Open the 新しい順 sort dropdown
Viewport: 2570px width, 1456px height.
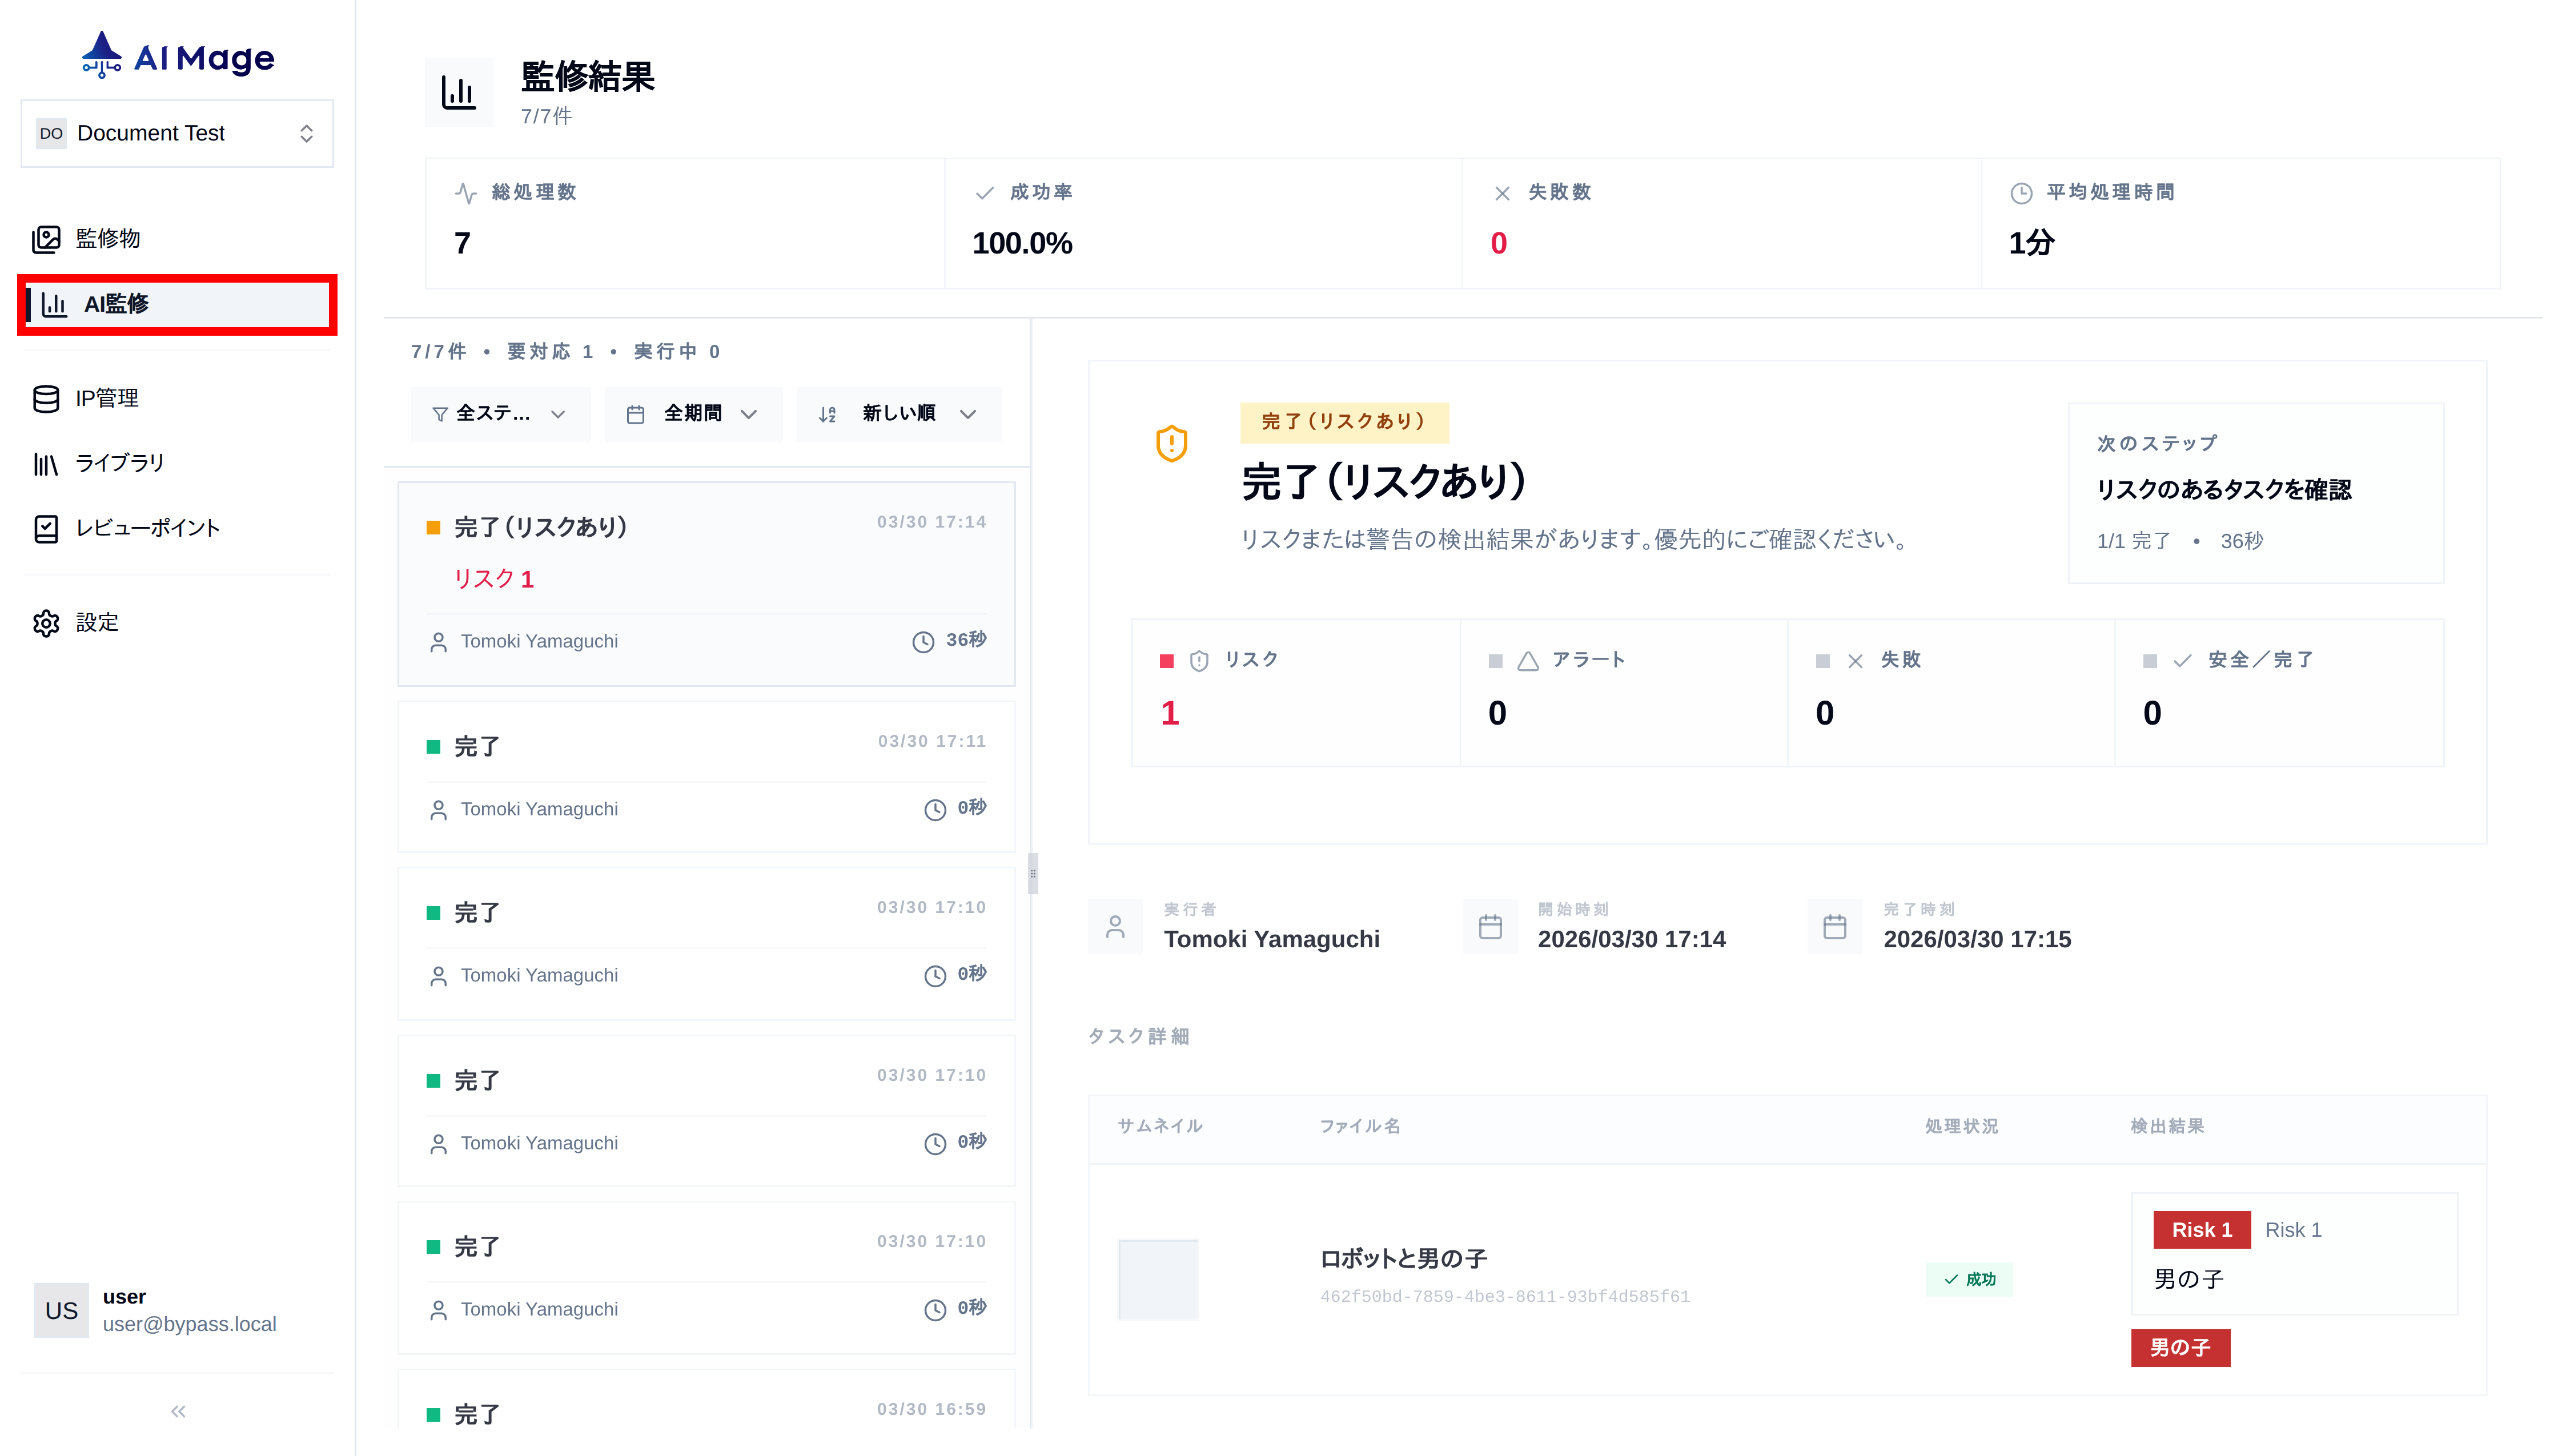[x=898, y=413]
